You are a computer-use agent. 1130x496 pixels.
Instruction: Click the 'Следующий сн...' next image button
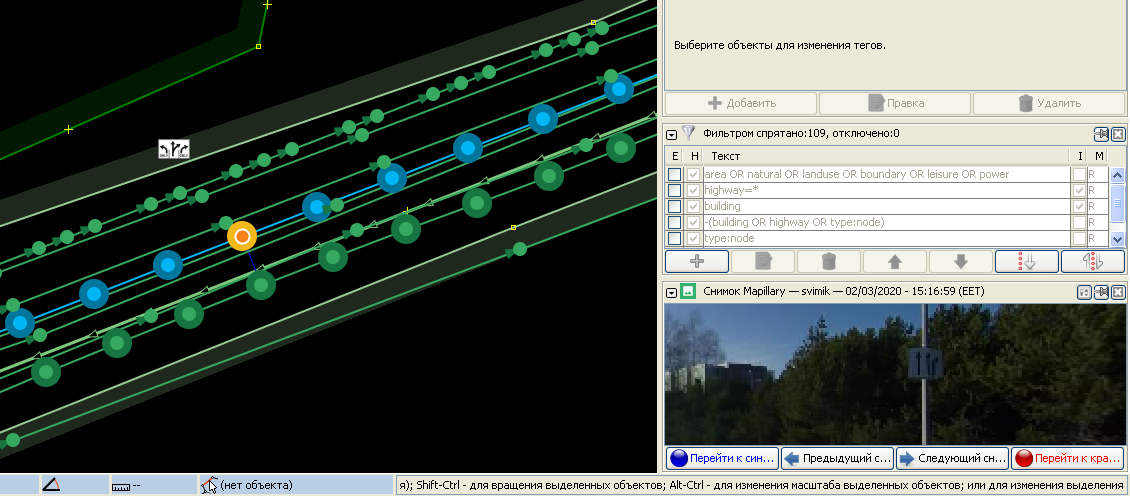(952, 458)
